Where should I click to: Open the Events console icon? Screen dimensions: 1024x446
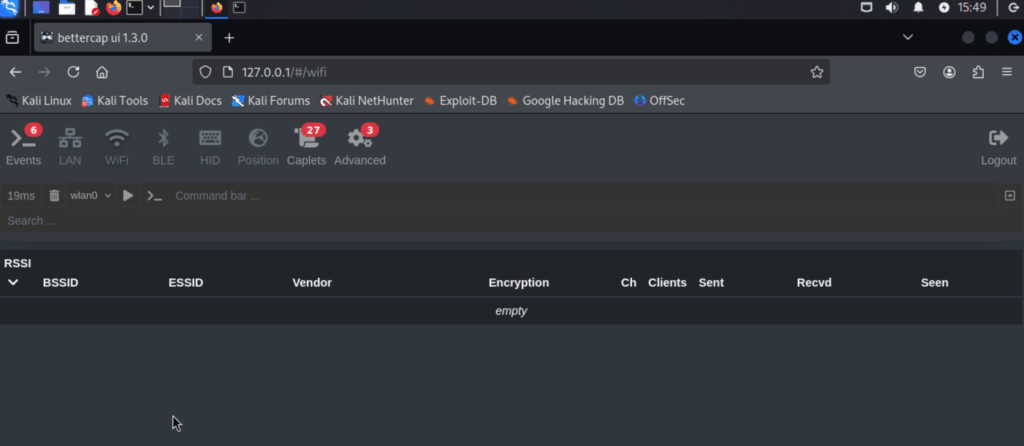point(23,141)
